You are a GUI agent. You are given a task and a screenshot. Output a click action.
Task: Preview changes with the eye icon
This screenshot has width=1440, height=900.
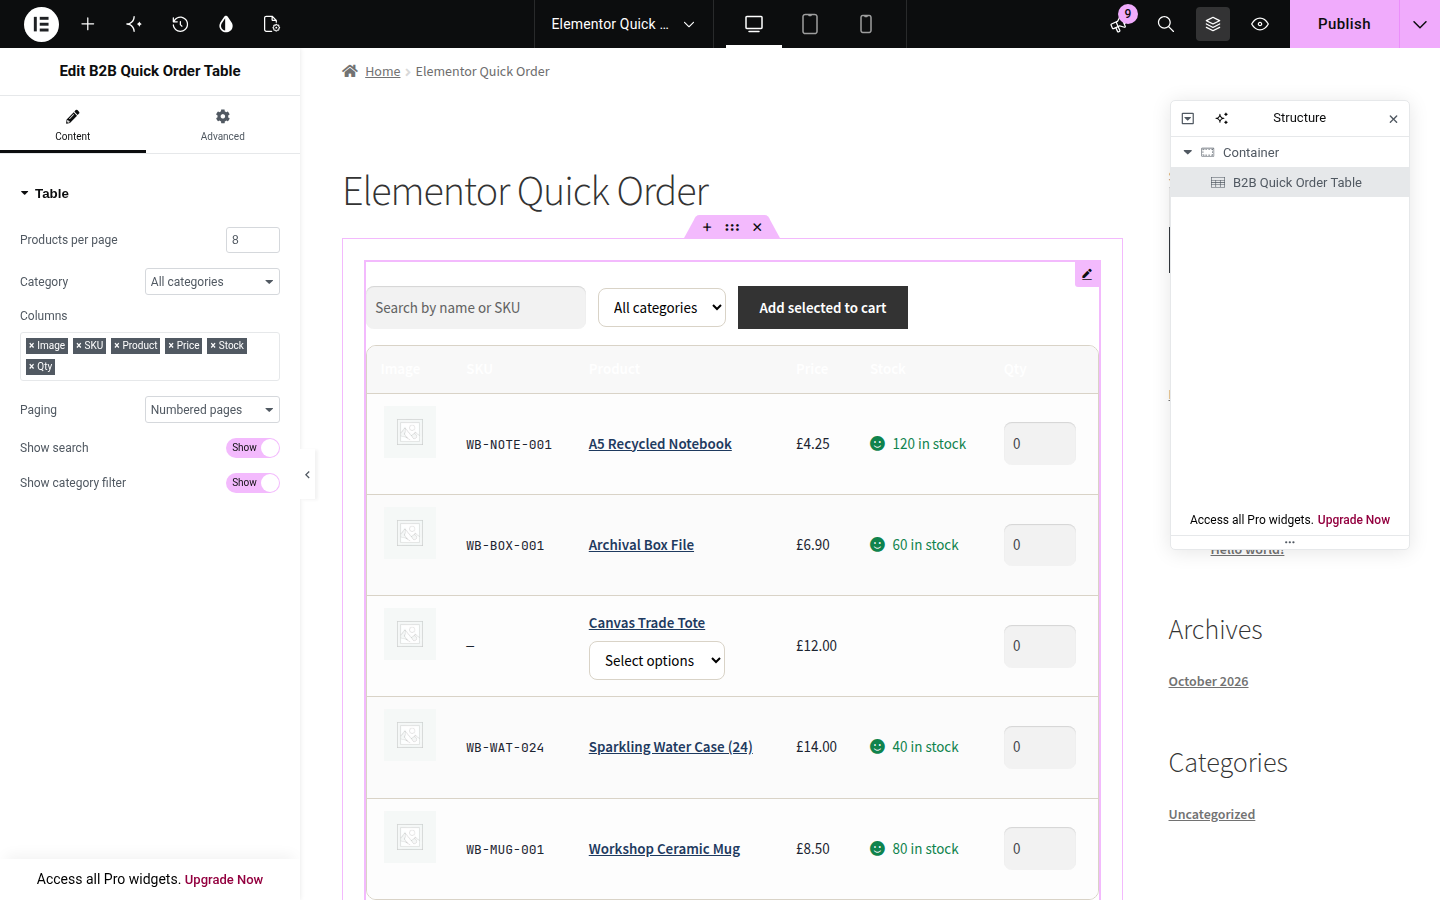click(1260, 24)
